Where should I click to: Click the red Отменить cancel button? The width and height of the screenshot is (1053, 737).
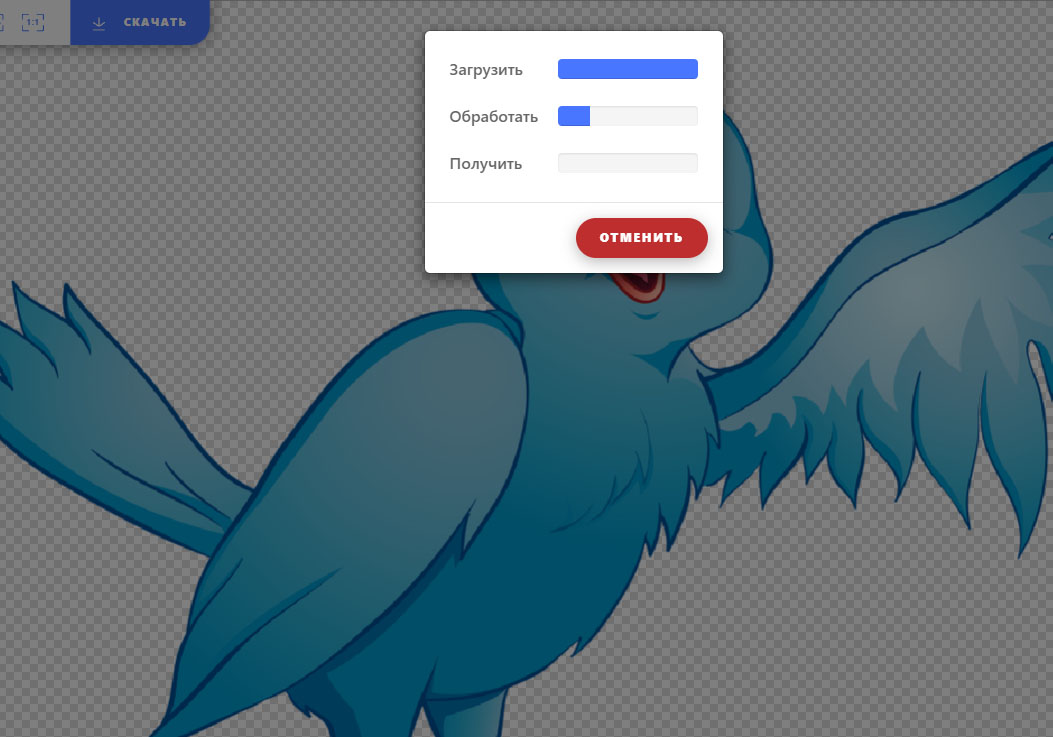(x=641, y=238)
